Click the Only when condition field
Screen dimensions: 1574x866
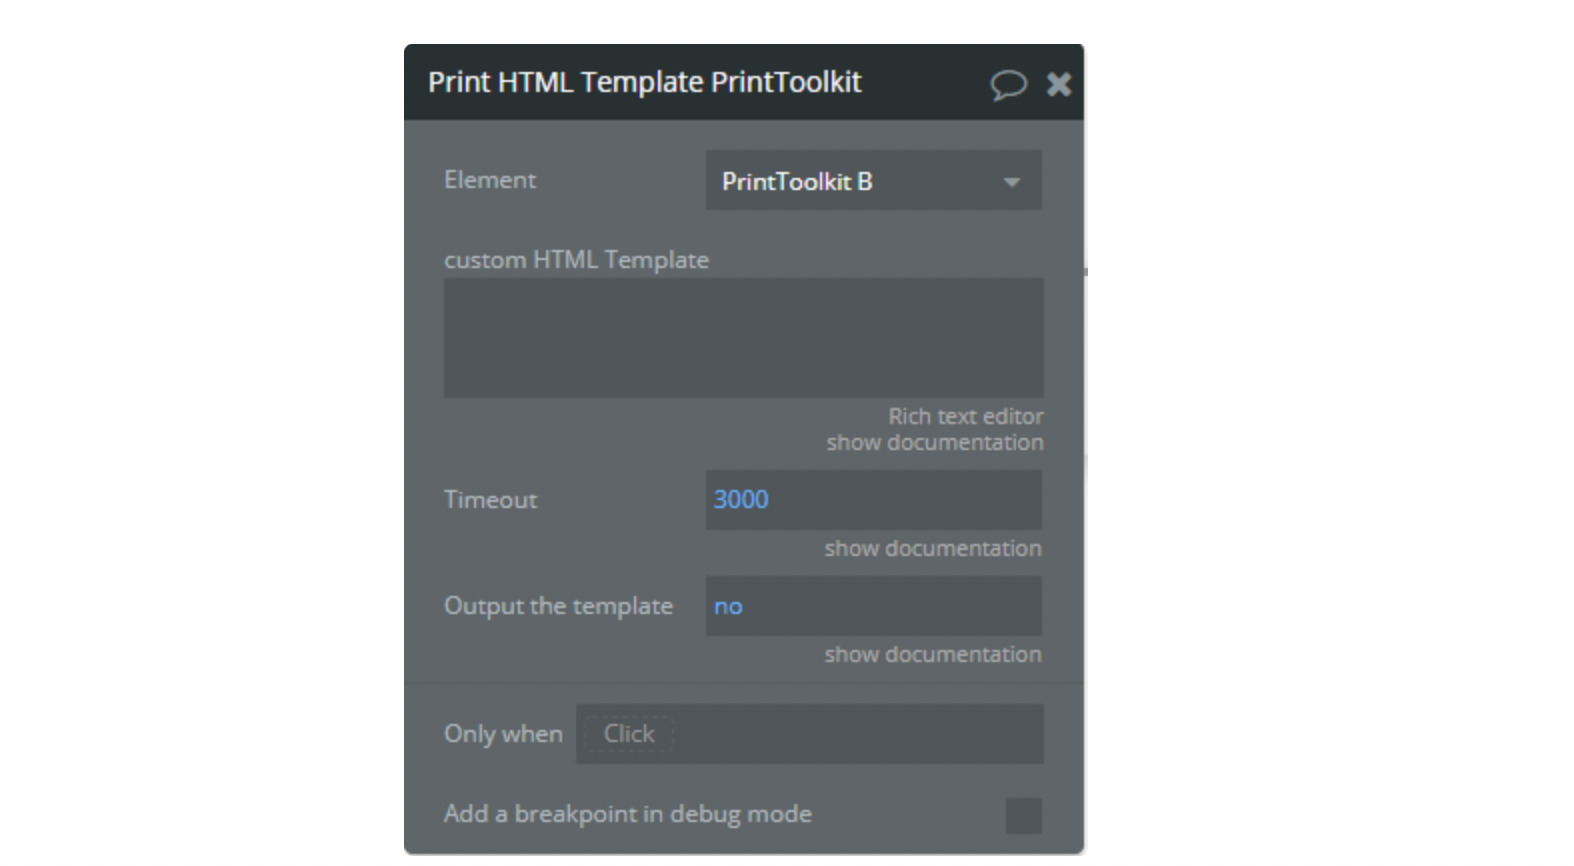pos(809,734)
